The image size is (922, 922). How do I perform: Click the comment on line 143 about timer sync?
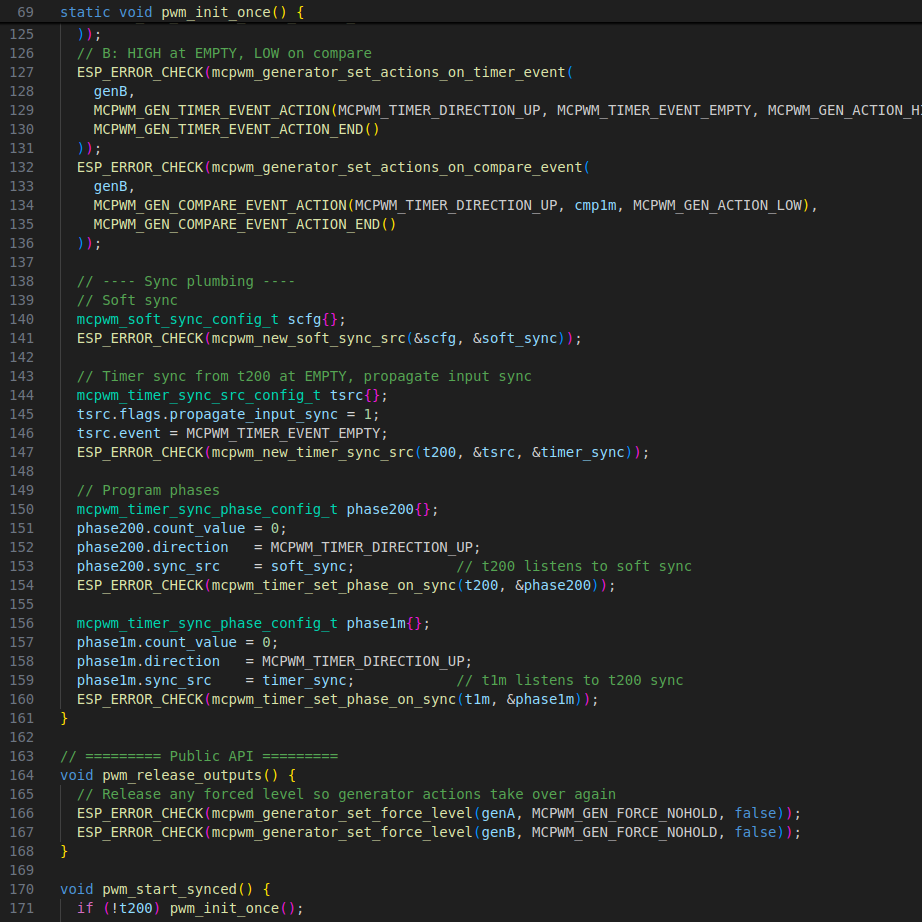point(304,376)
